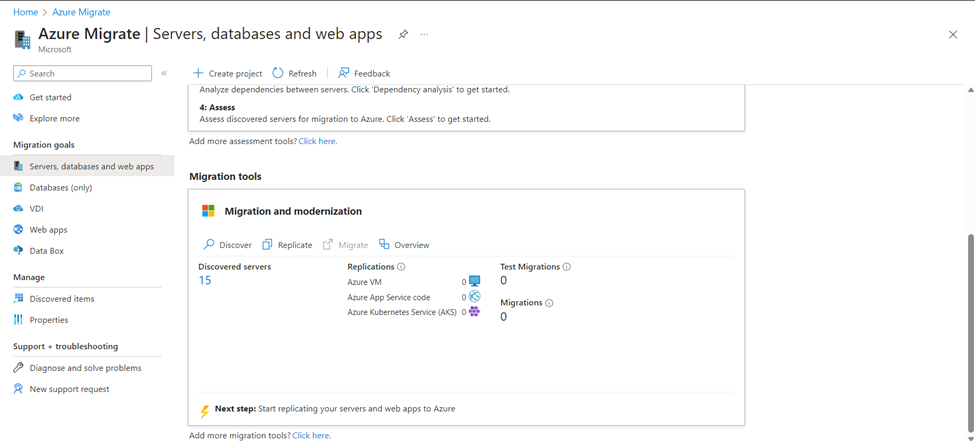Click the Test Migrations count 0
Image resolution: width=975 pixels, height=441 pixels.
tap(504, 281)
